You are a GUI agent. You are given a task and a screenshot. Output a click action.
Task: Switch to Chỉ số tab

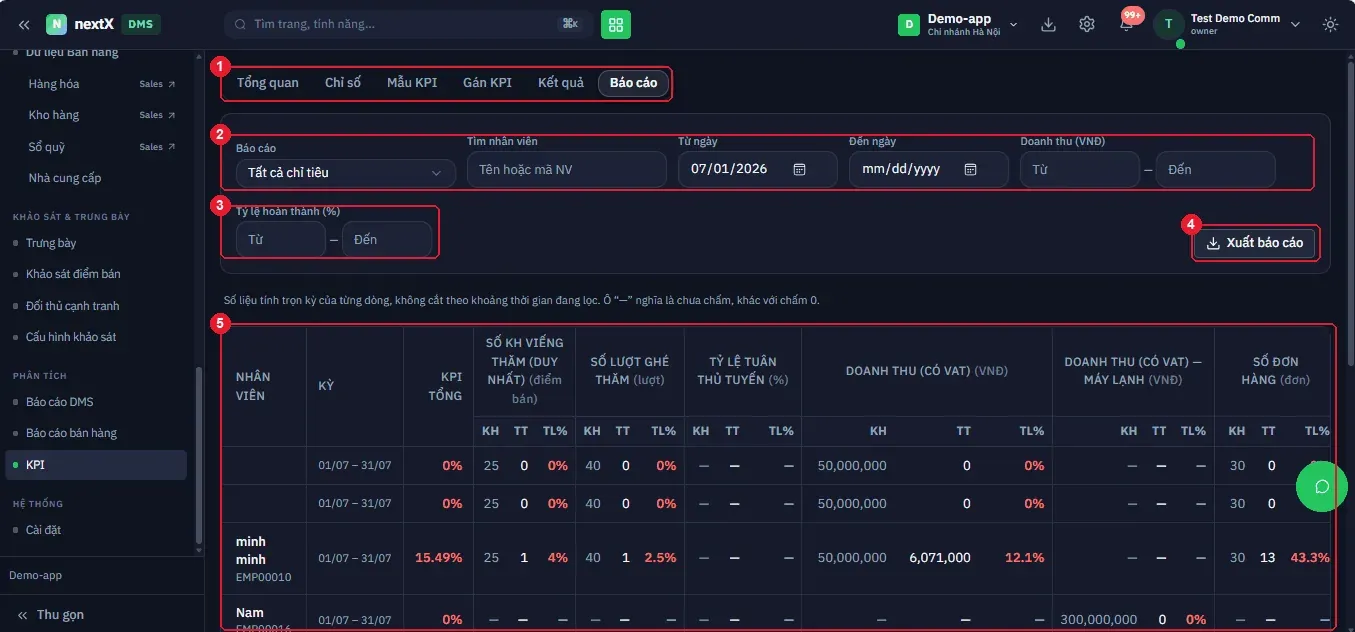click(343, 83)
